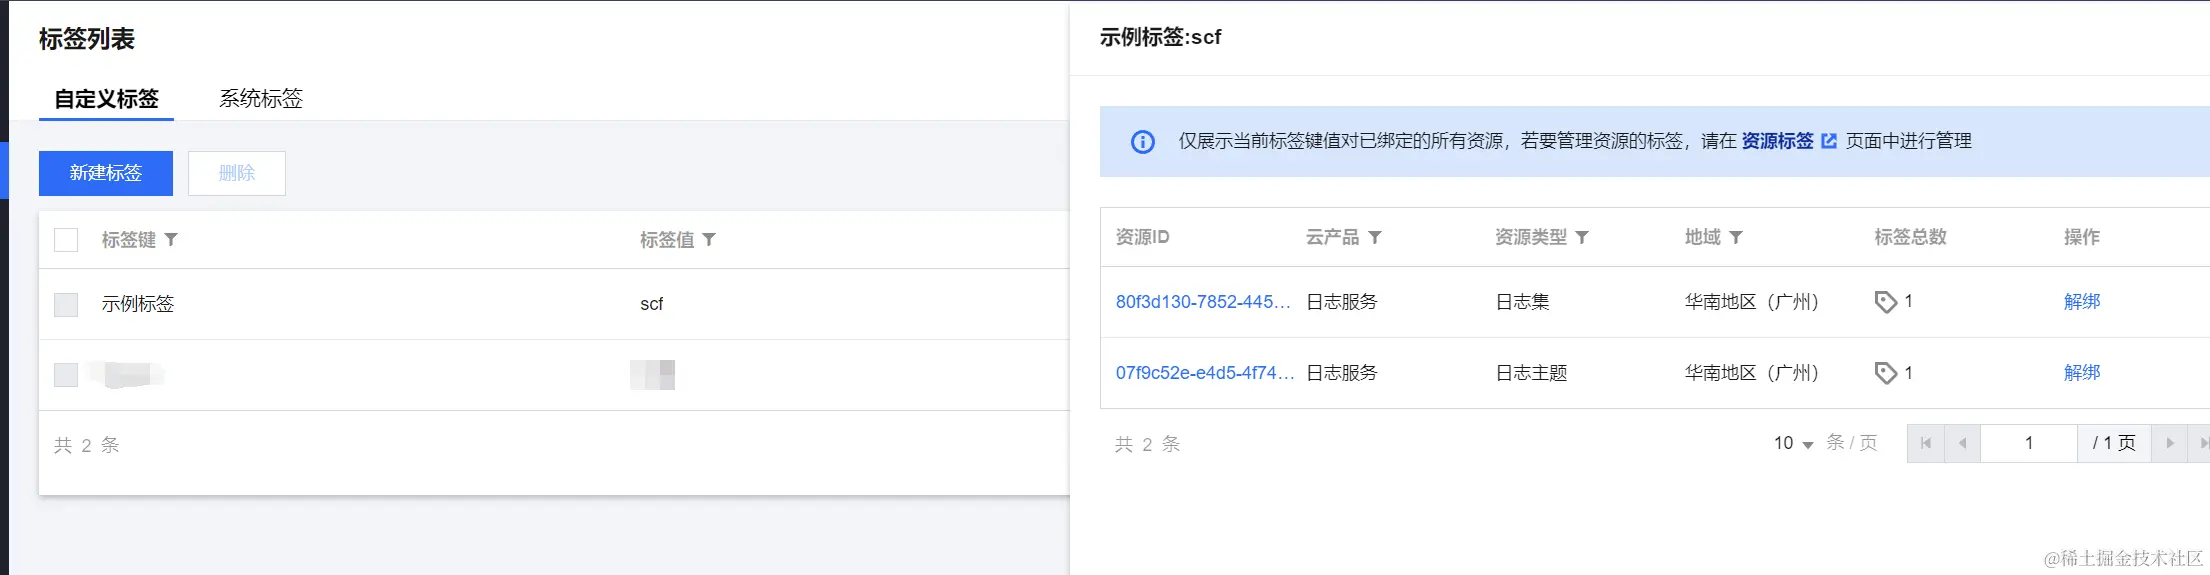The width and height of the screenshot is (2210, 575).
Task: Click 日志服务 in the 80f3d130 row
Action: tap(1342, 302)
